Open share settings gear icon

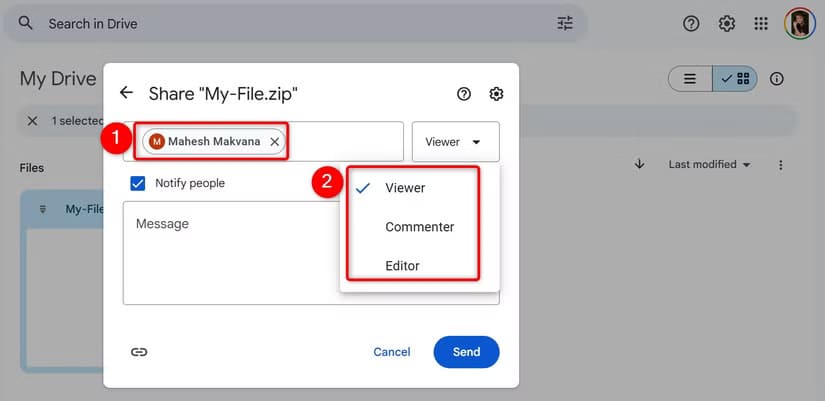(496, 94)
